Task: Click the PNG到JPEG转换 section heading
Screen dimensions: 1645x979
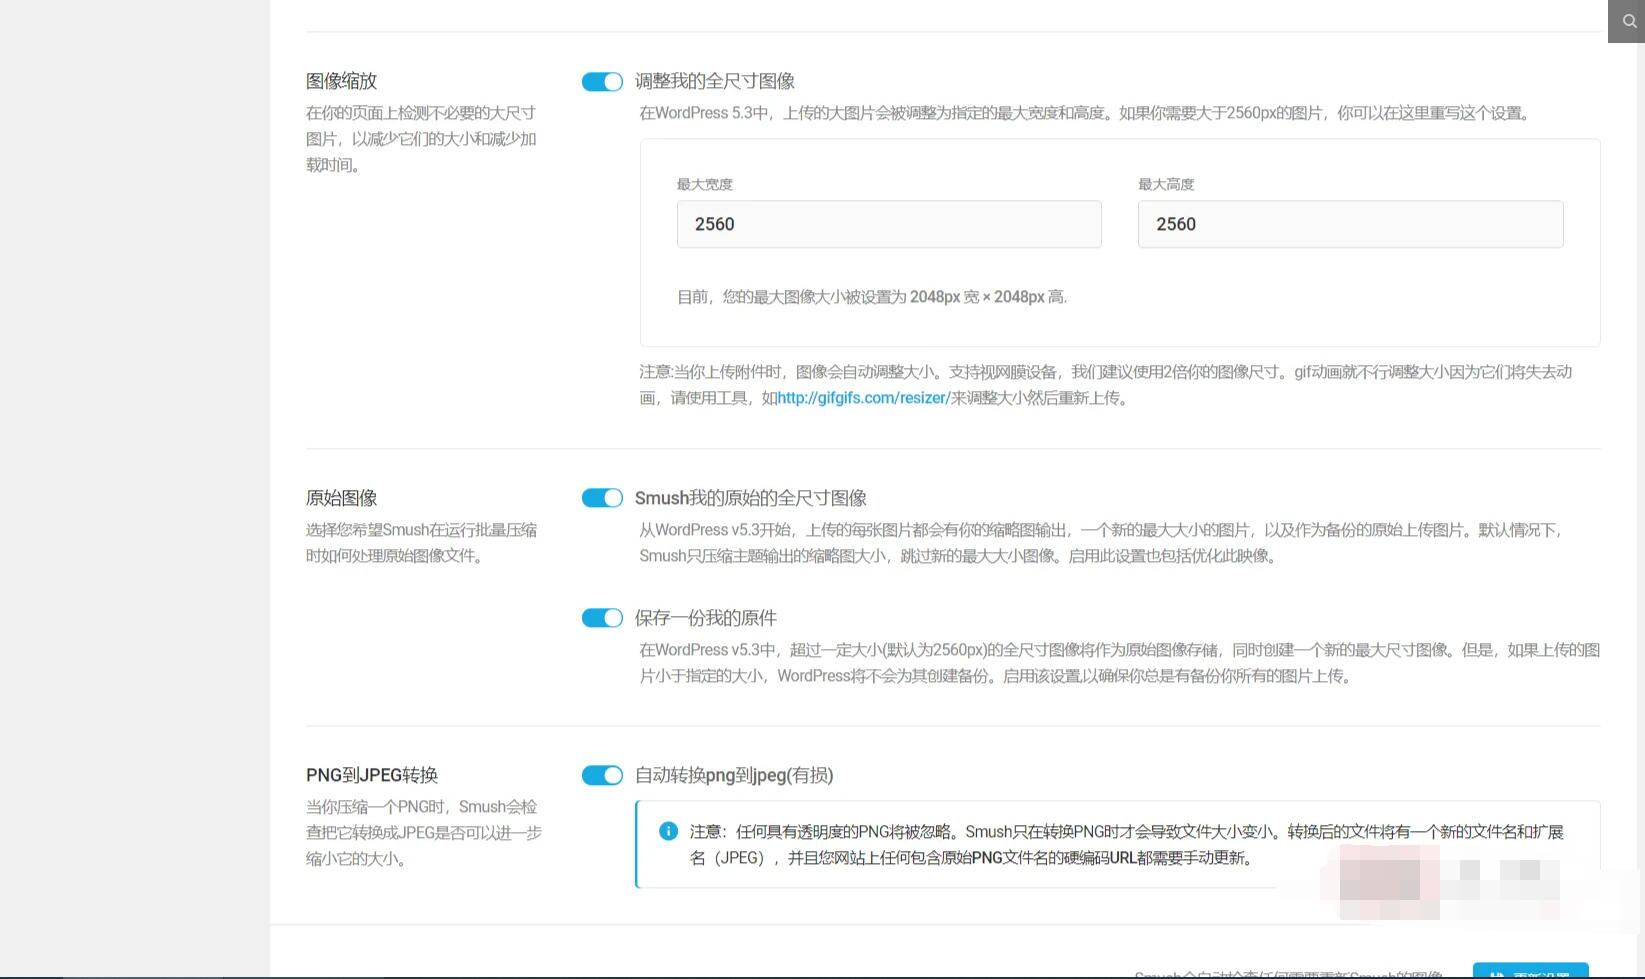Action: point(372,775)
